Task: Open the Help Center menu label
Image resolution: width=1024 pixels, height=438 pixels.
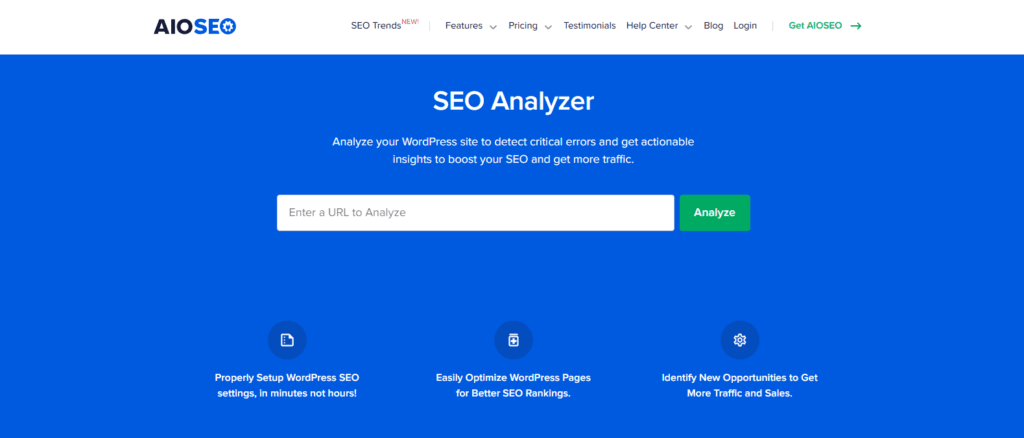Action: pos(652,26)
